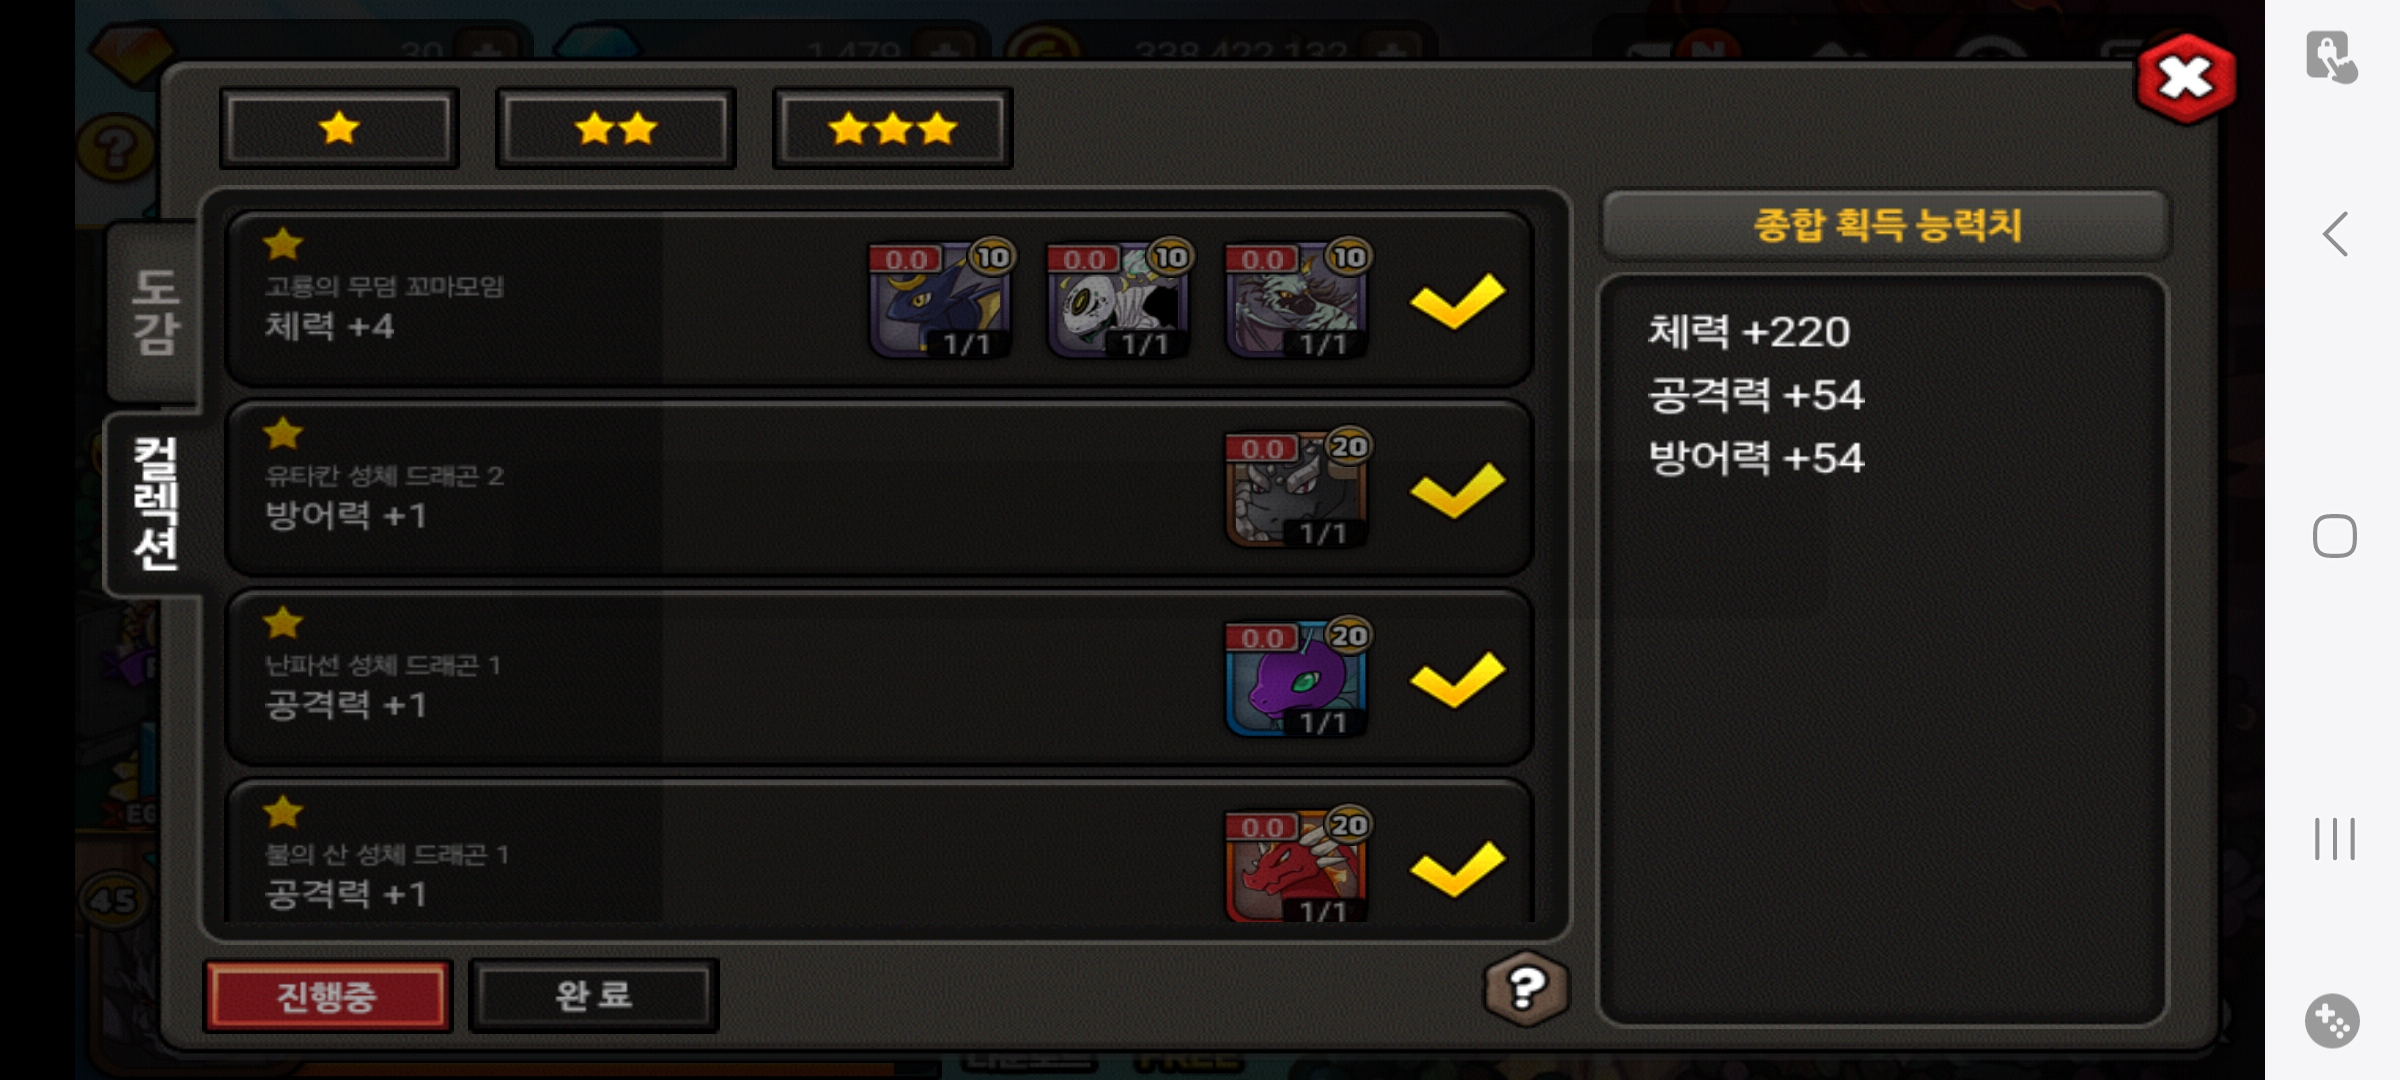
Task: Click the white skull dragon icon
Action: pyautogui.click(x=1119, y=300)
